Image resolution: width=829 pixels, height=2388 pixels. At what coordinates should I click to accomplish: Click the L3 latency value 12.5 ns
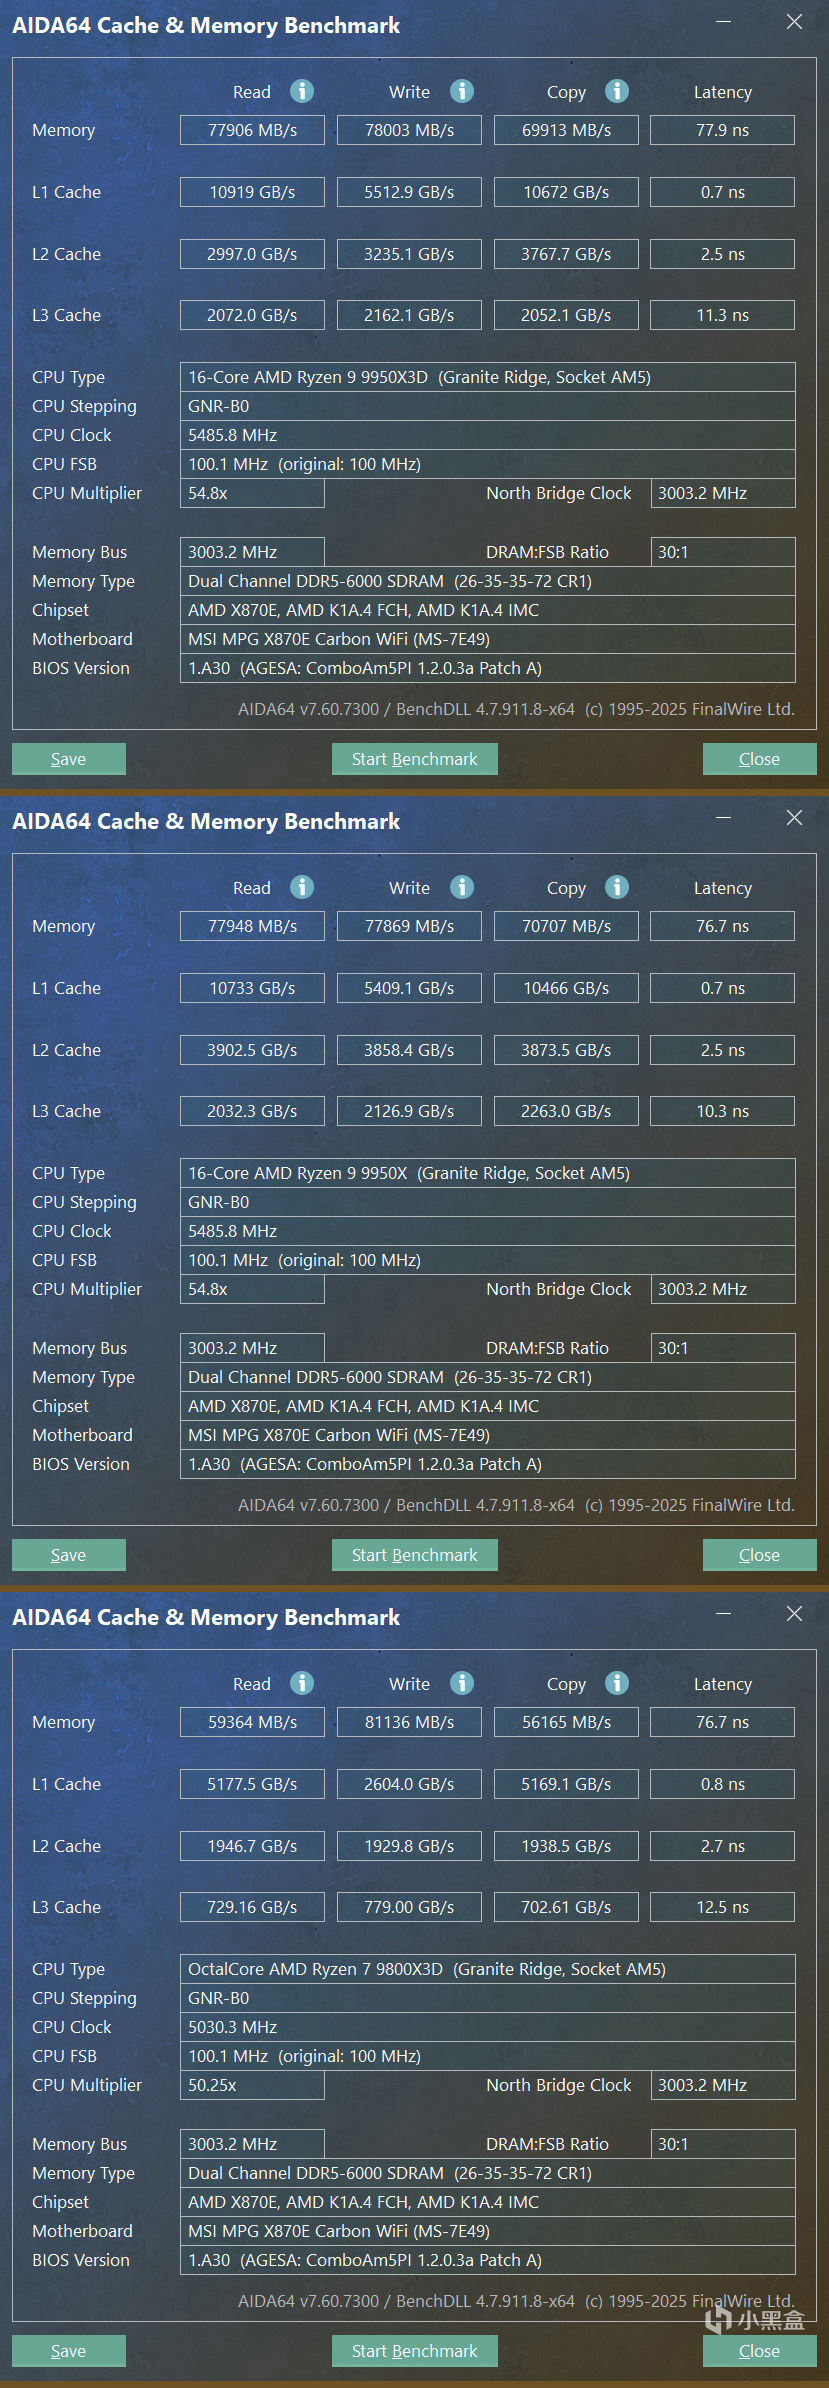pyautogui.click(x=723, y=1907)
